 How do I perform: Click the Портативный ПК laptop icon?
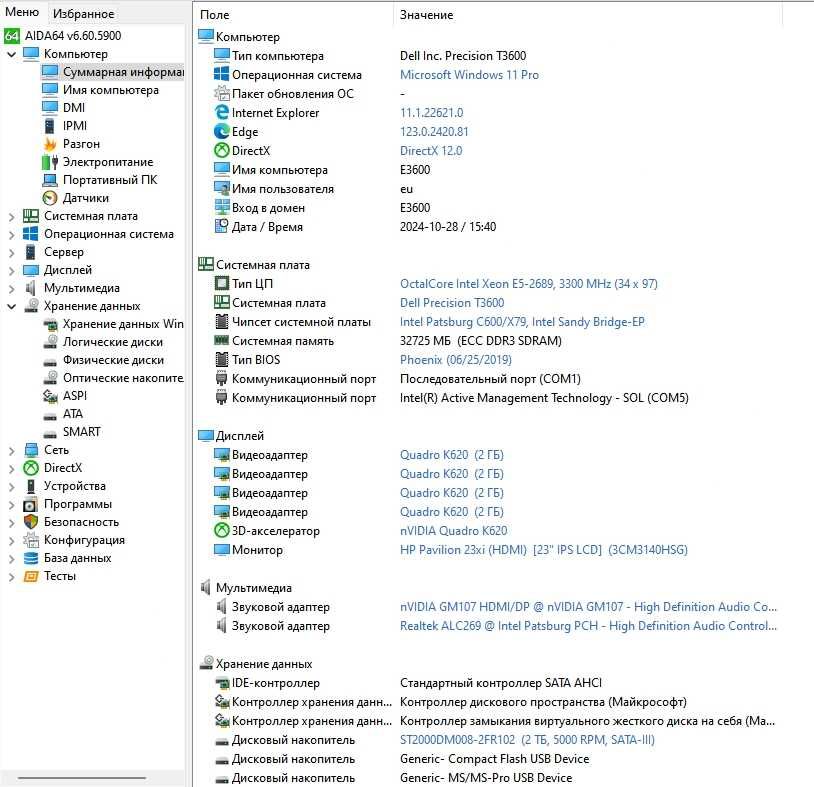[50, 180]
